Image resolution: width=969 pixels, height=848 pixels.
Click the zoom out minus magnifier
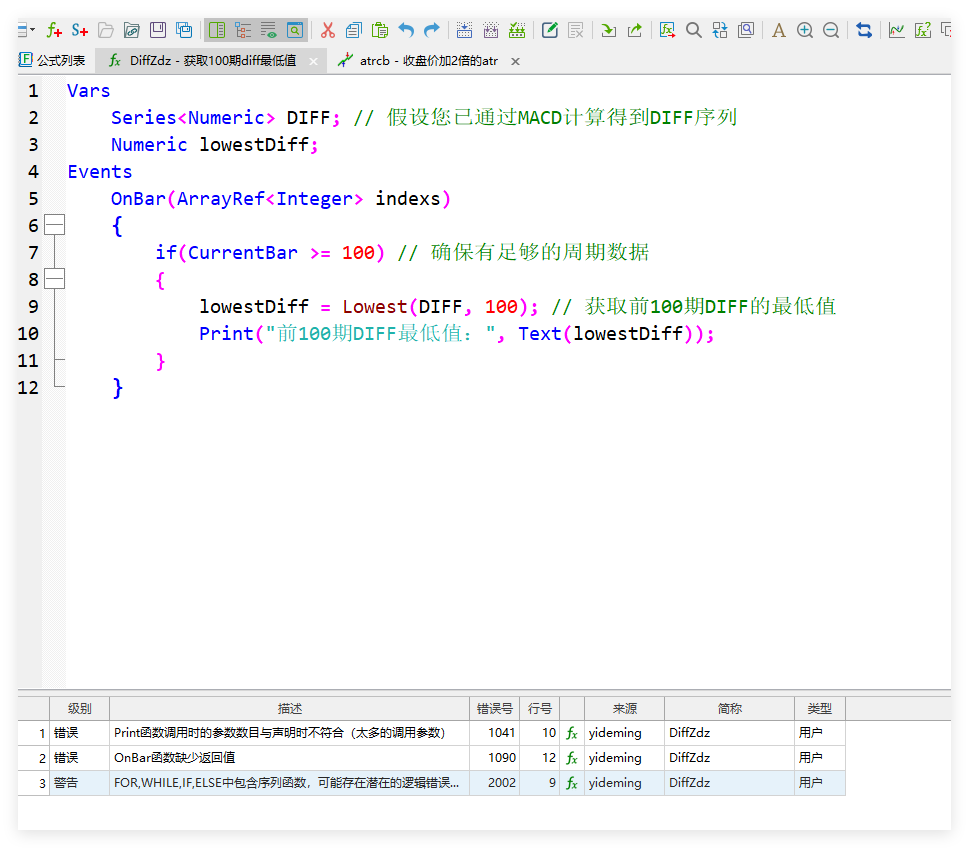(831, 30)
